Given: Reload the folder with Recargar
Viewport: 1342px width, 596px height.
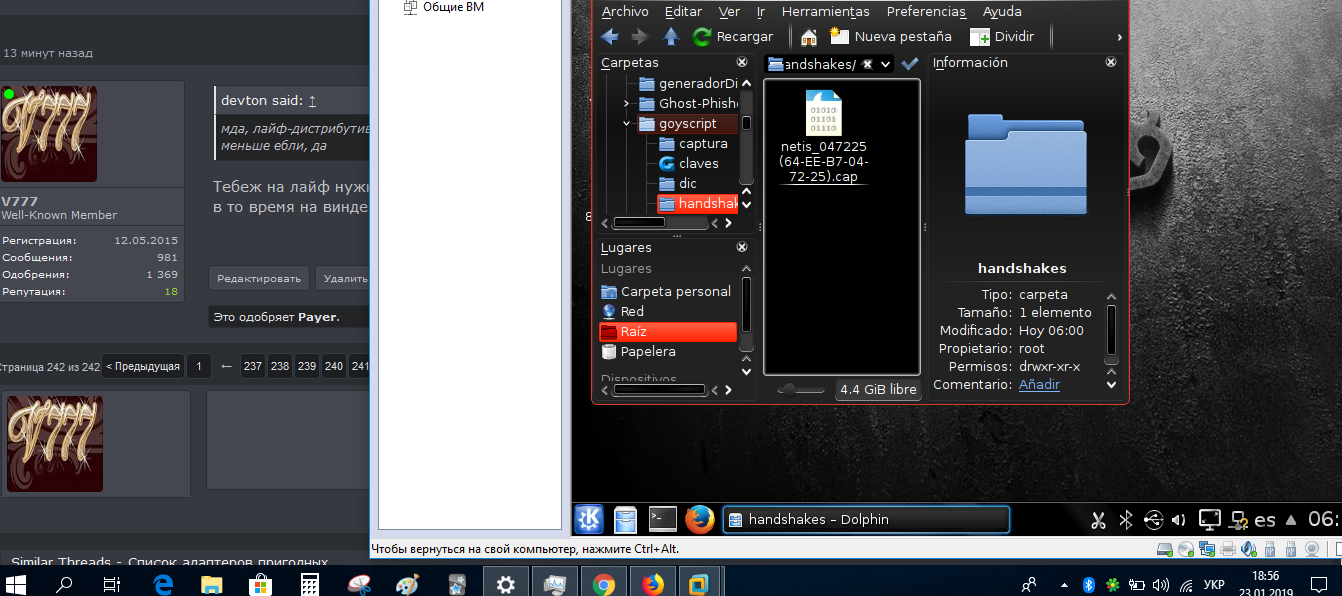Looking at the screenshot, I should tap(734, 37).
